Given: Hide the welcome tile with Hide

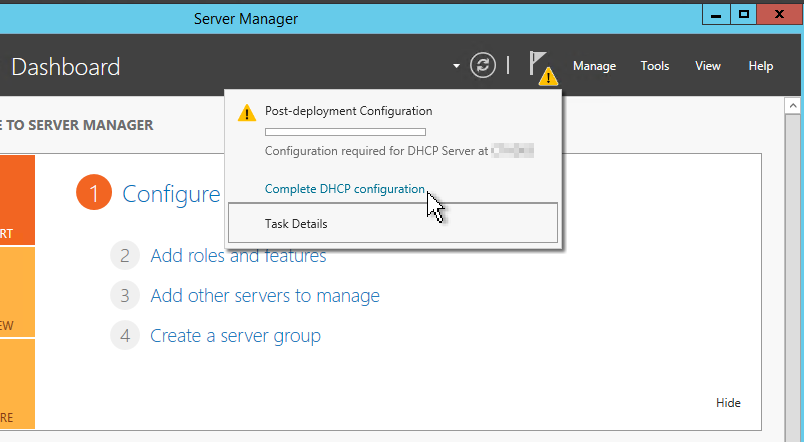Looking at the screenshot, I should 728,403.
